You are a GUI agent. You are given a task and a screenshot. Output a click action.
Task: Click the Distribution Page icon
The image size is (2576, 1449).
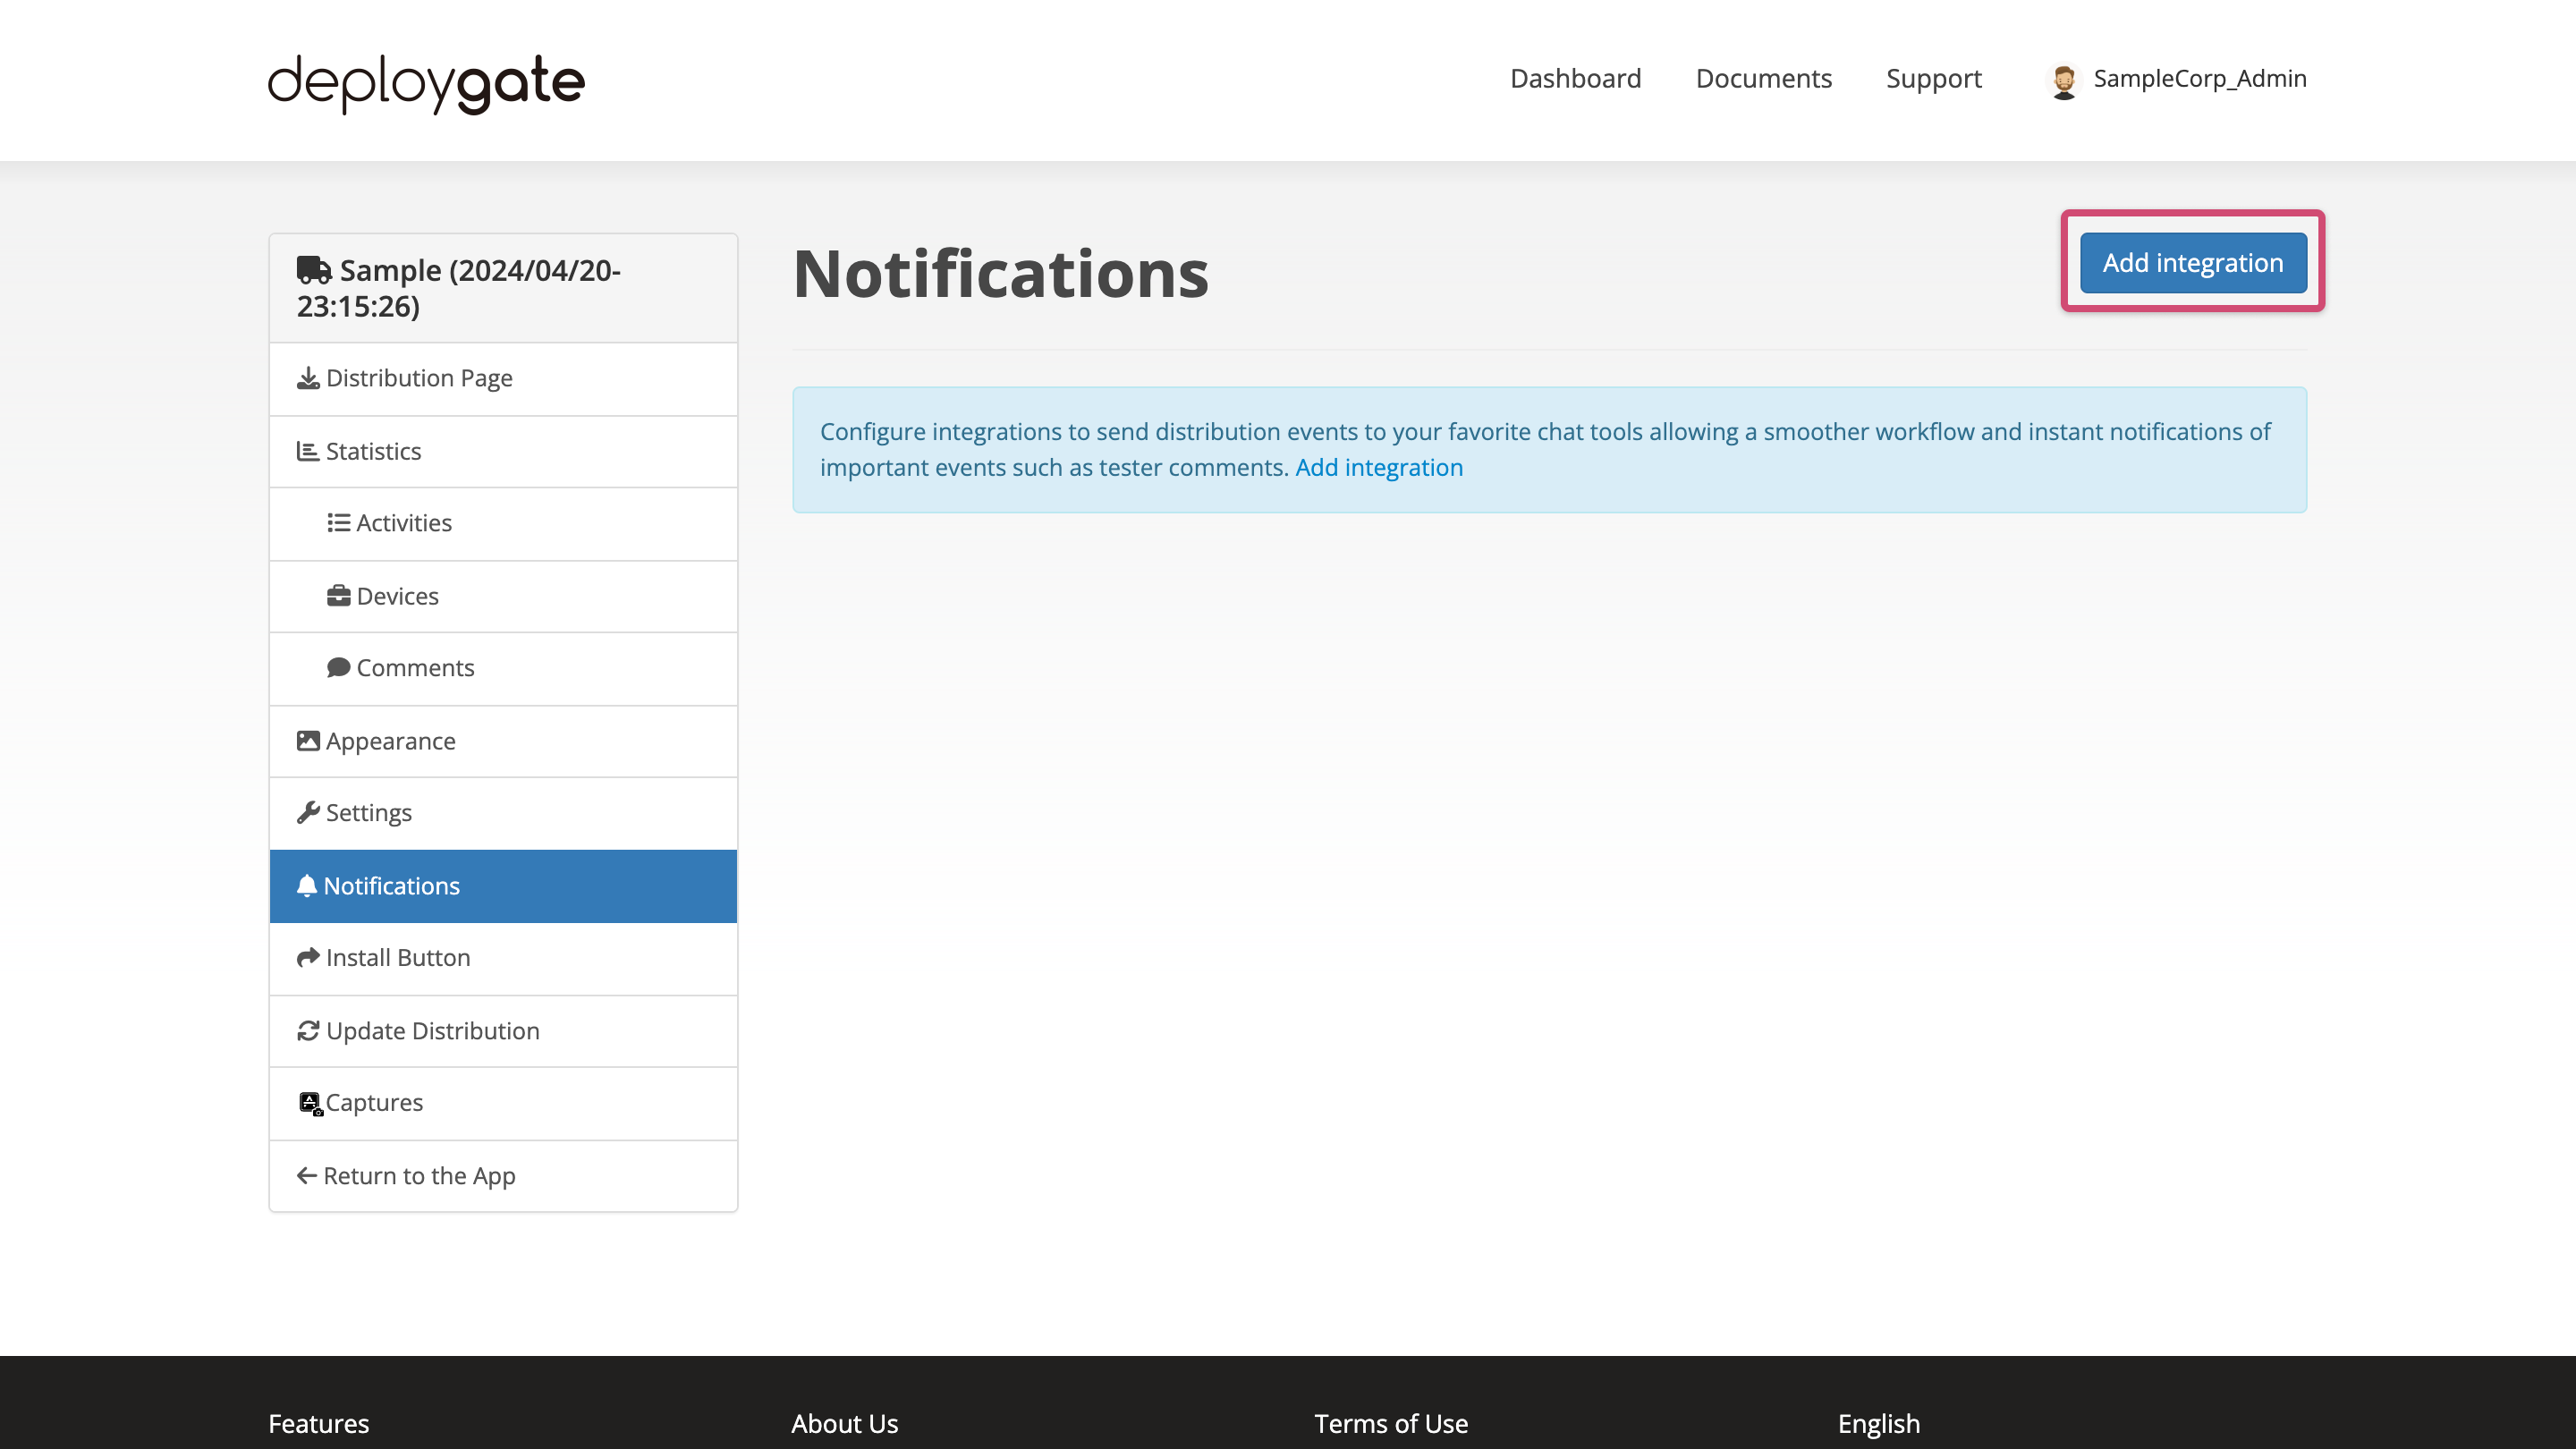click(x=308, y=377)
